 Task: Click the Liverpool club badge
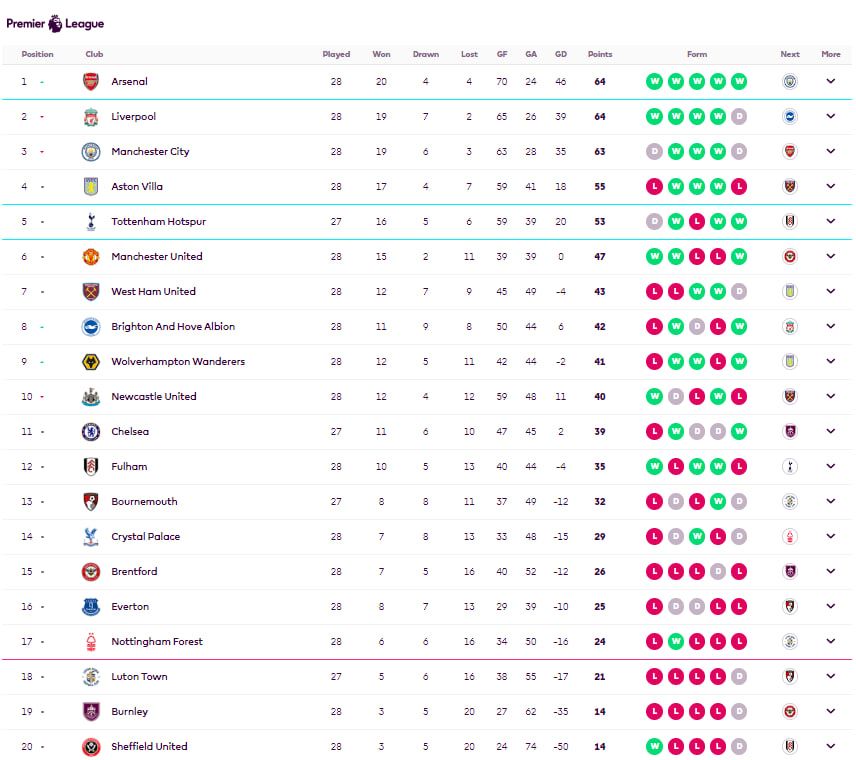pyautogui.click(x=91, y=117)
